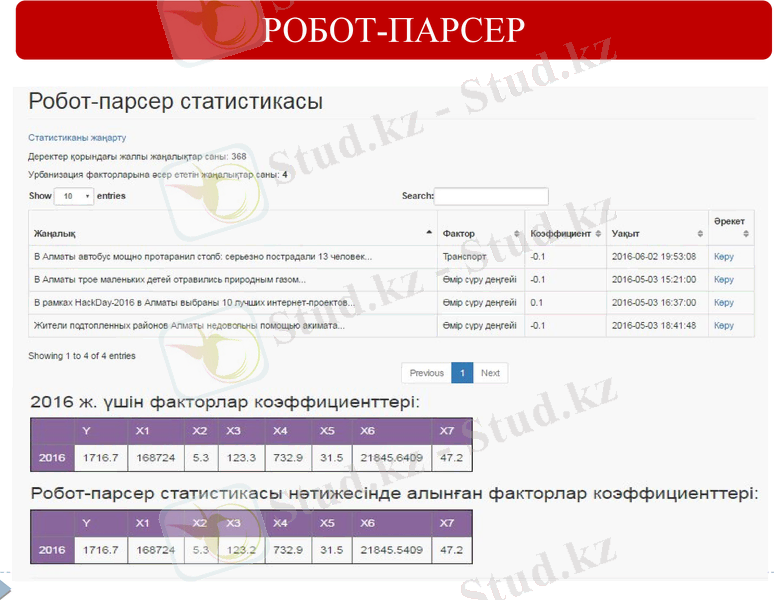Click news 'В Алматы трое маленьких детей'
Image resolution: width=774 pixels, height=600 pixels.
(170, 279)
